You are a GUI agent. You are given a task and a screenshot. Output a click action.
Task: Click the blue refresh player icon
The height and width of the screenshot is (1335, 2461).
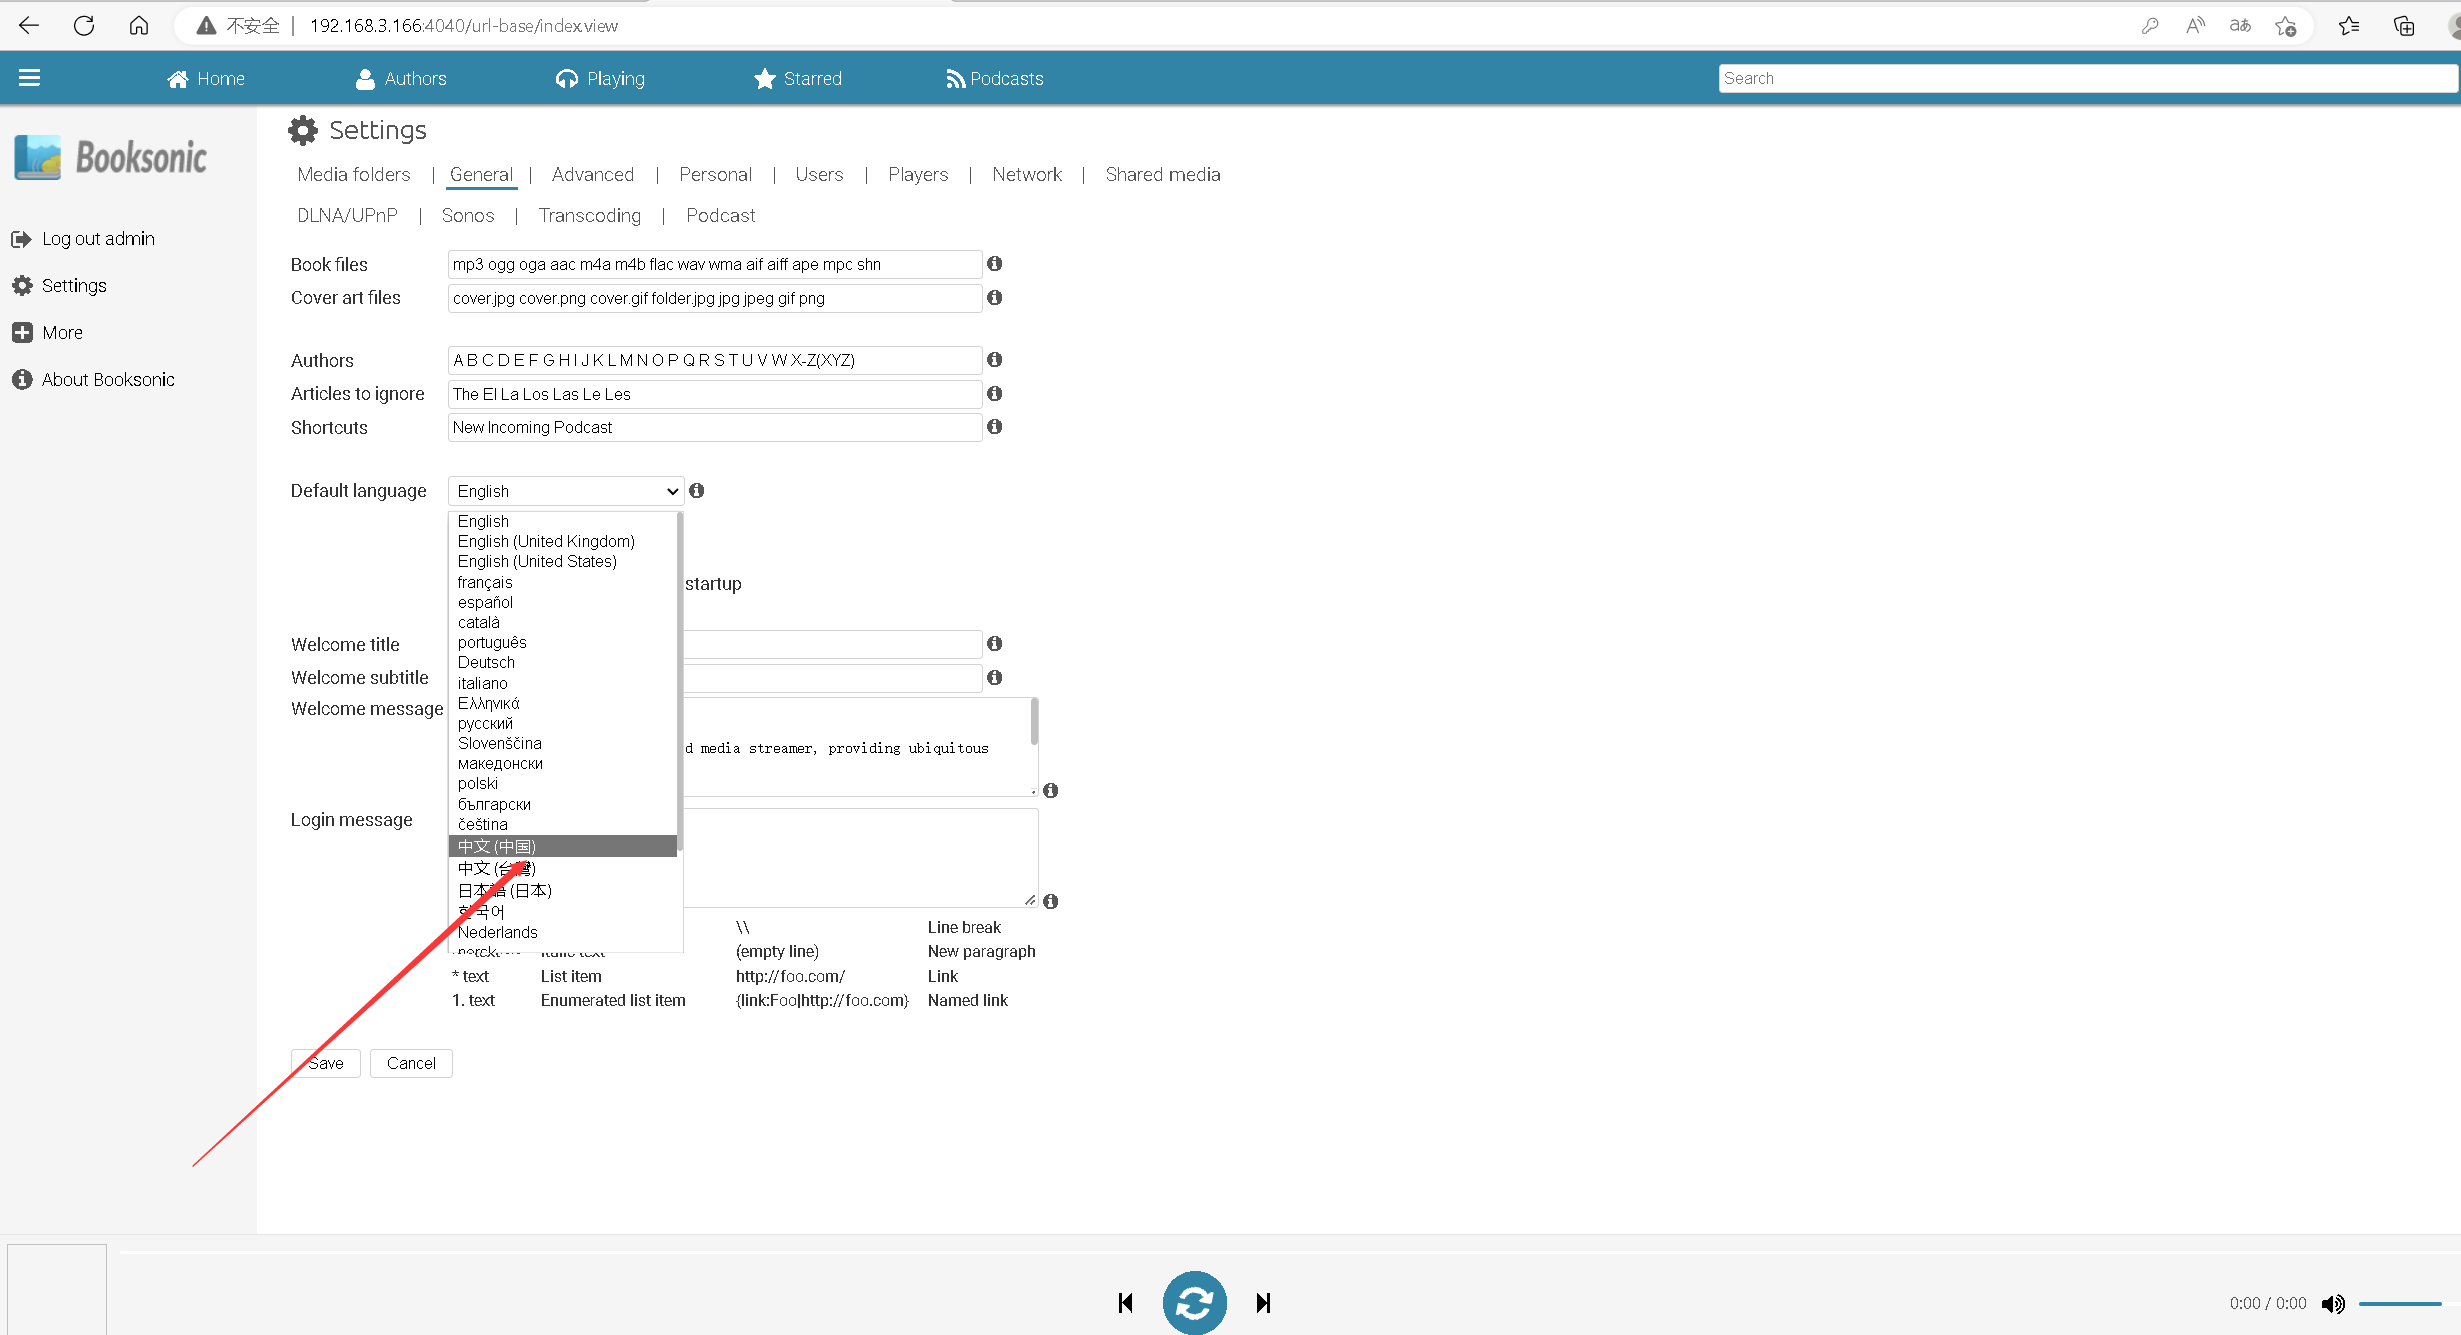pyautogui.click(x=1194, y=1302)
